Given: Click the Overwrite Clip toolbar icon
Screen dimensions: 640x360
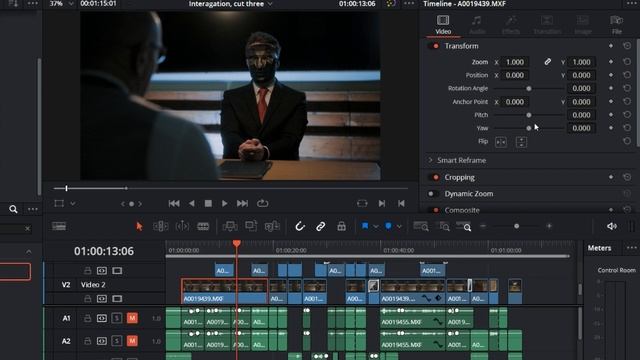Looking at the screenshot, I should 251,226.
